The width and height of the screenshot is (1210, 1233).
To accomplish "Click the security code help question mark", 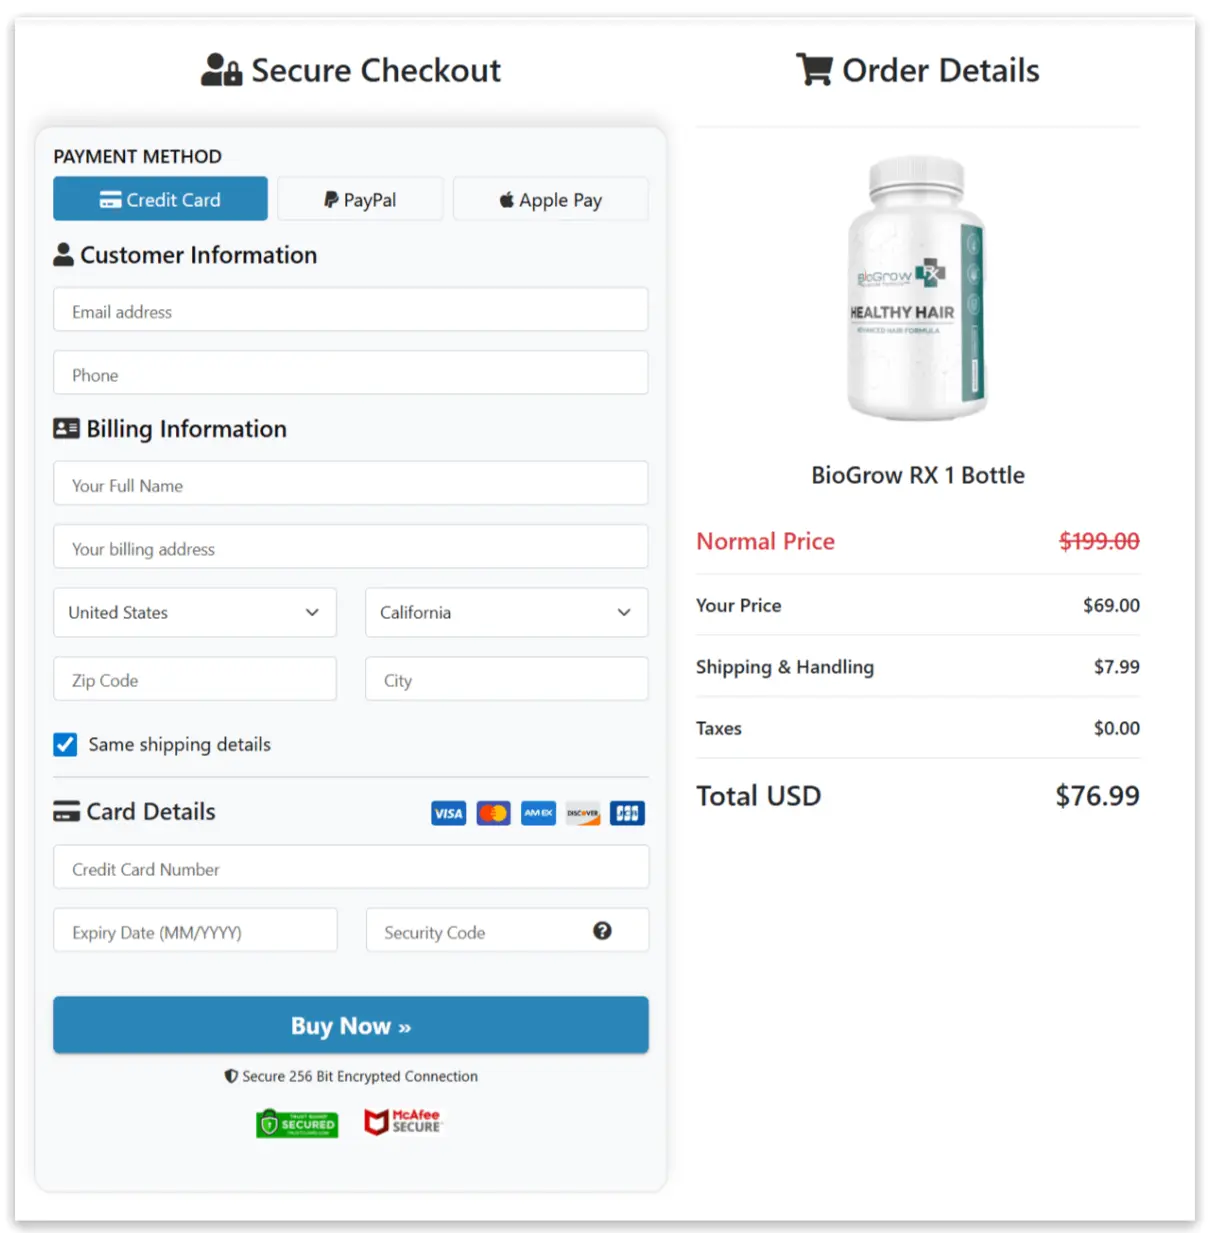I will (601, 931).
